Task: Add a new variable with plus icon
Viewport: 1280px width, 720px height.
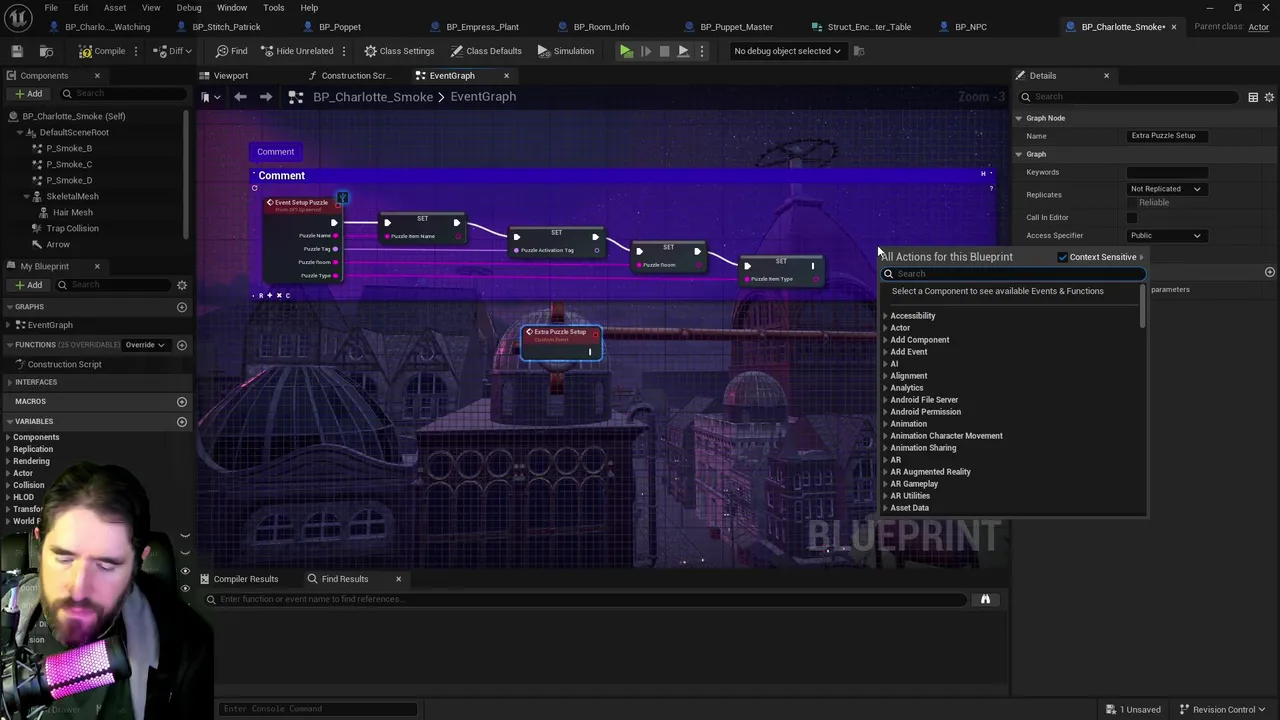Action: [182, 422]
